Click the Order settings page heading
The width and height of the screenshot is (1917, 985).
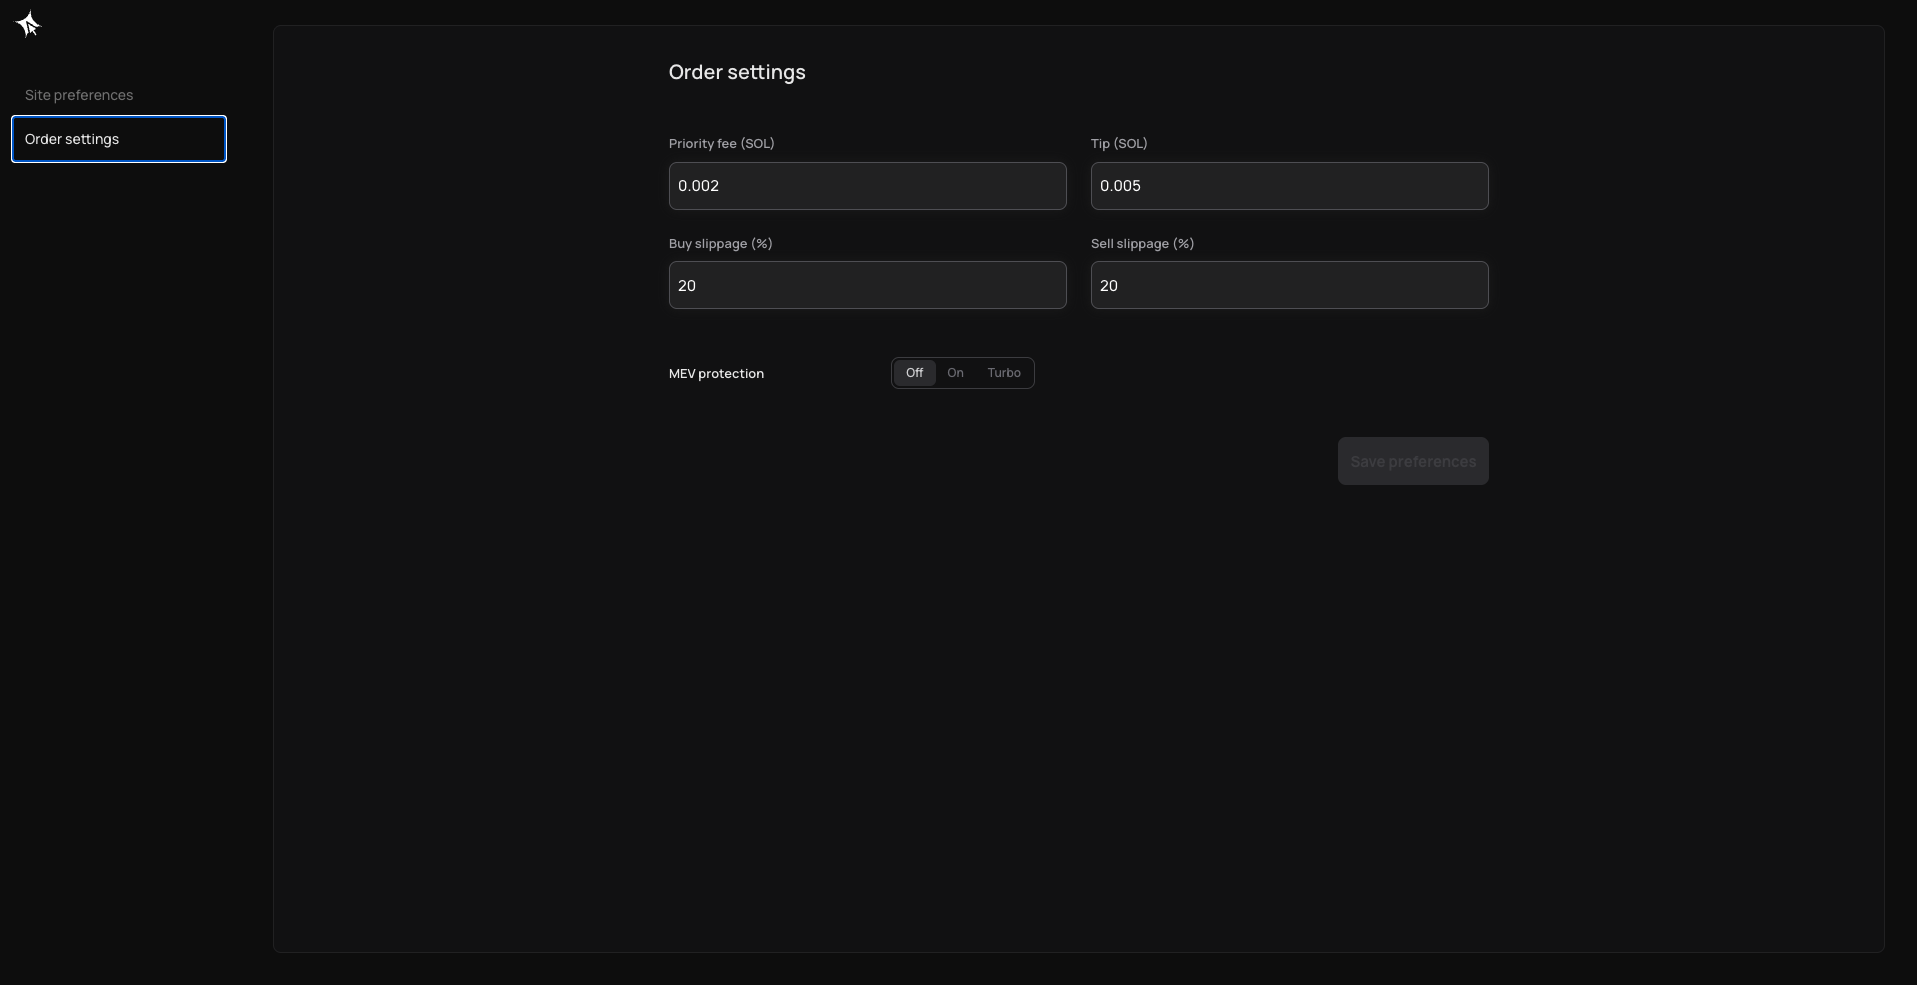737,72
